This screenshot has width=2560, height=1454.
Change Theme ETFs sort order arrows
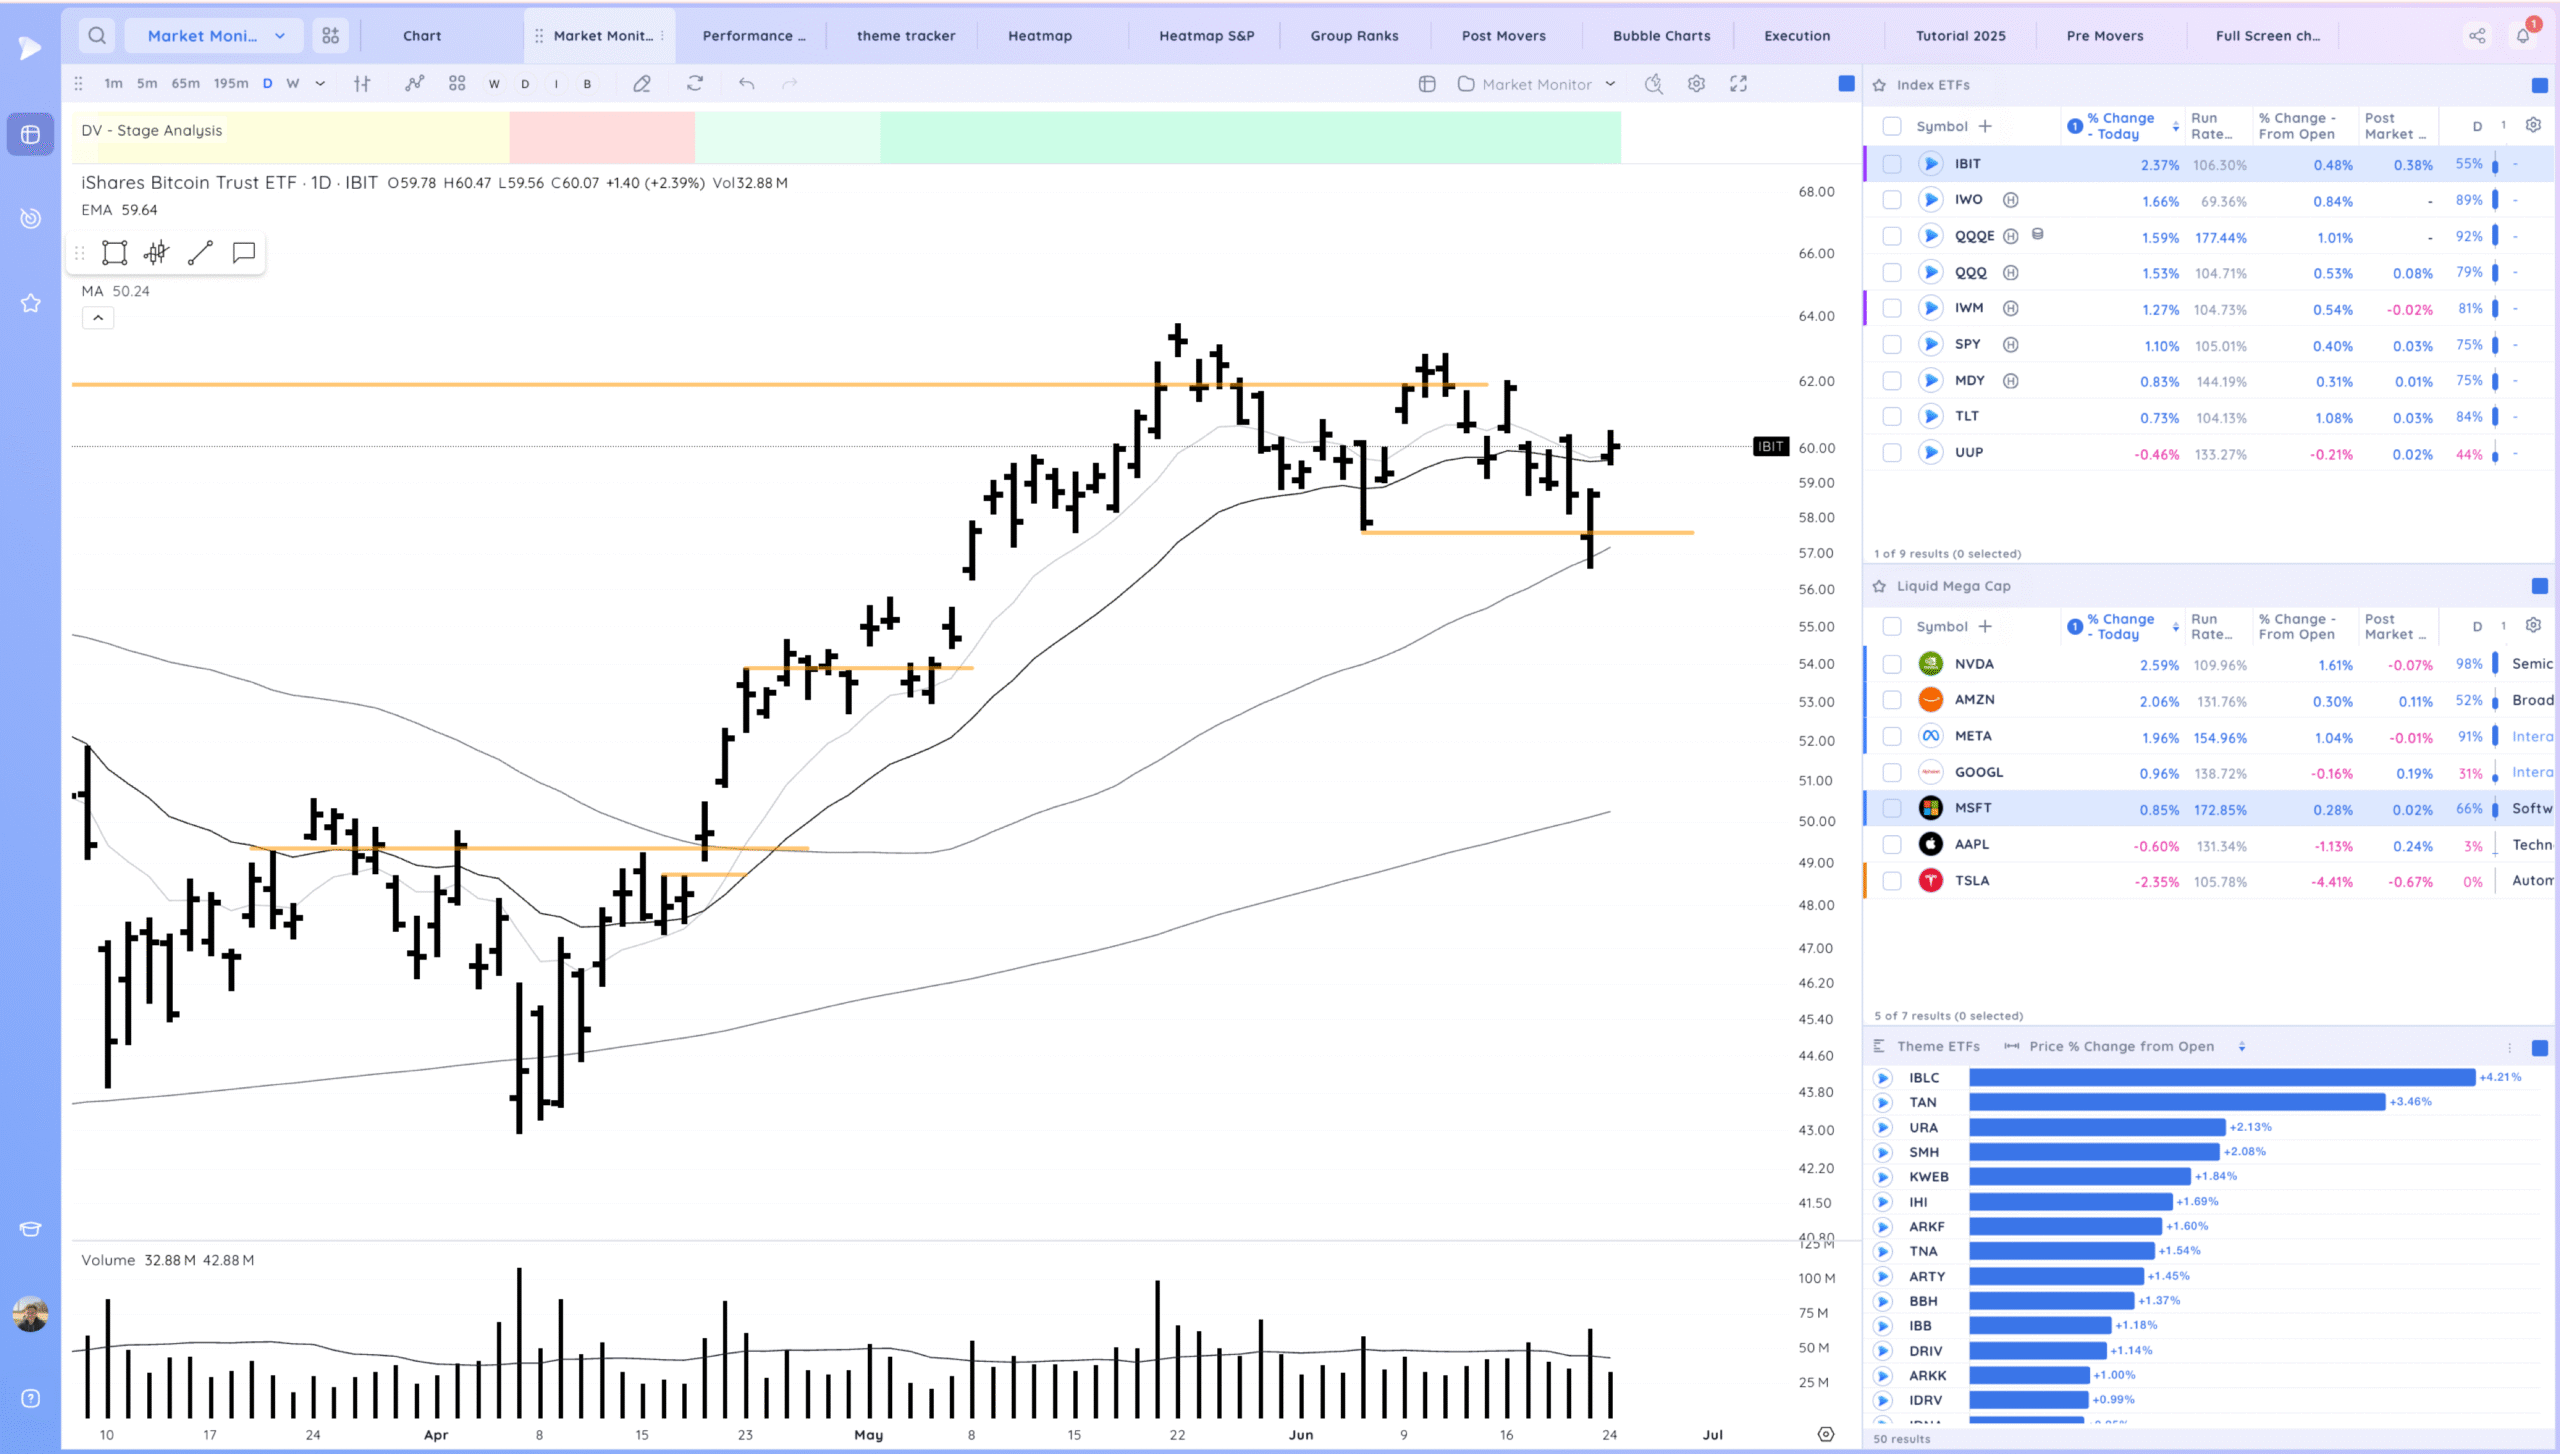pos(2242,1047)
